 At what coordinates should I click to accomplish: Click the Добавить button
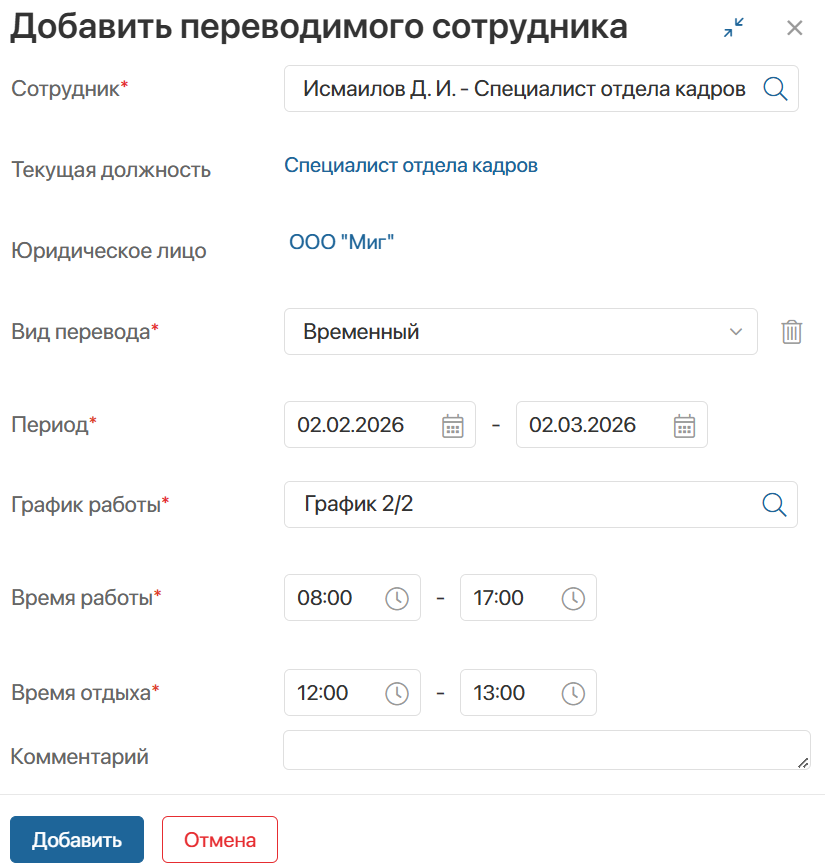(77, 839)
